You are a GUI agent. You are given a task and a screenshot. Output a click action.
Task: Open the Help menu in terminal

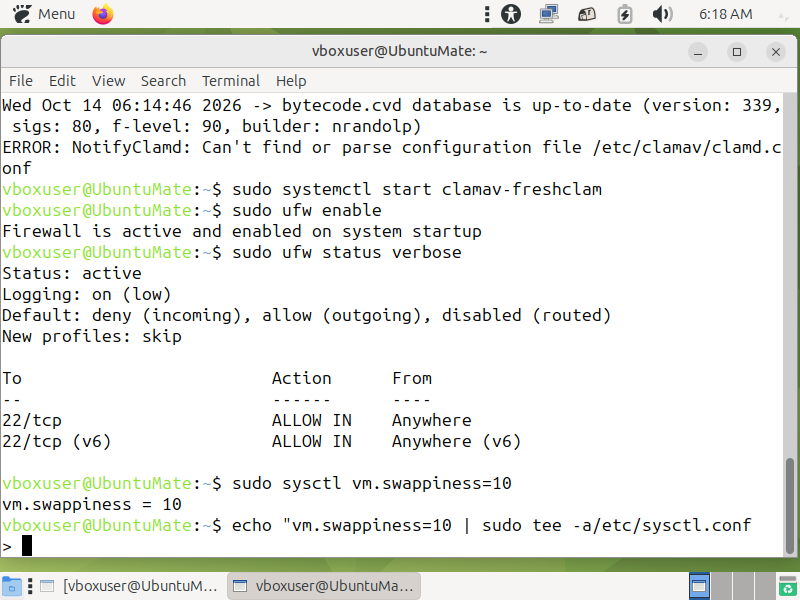291,81
